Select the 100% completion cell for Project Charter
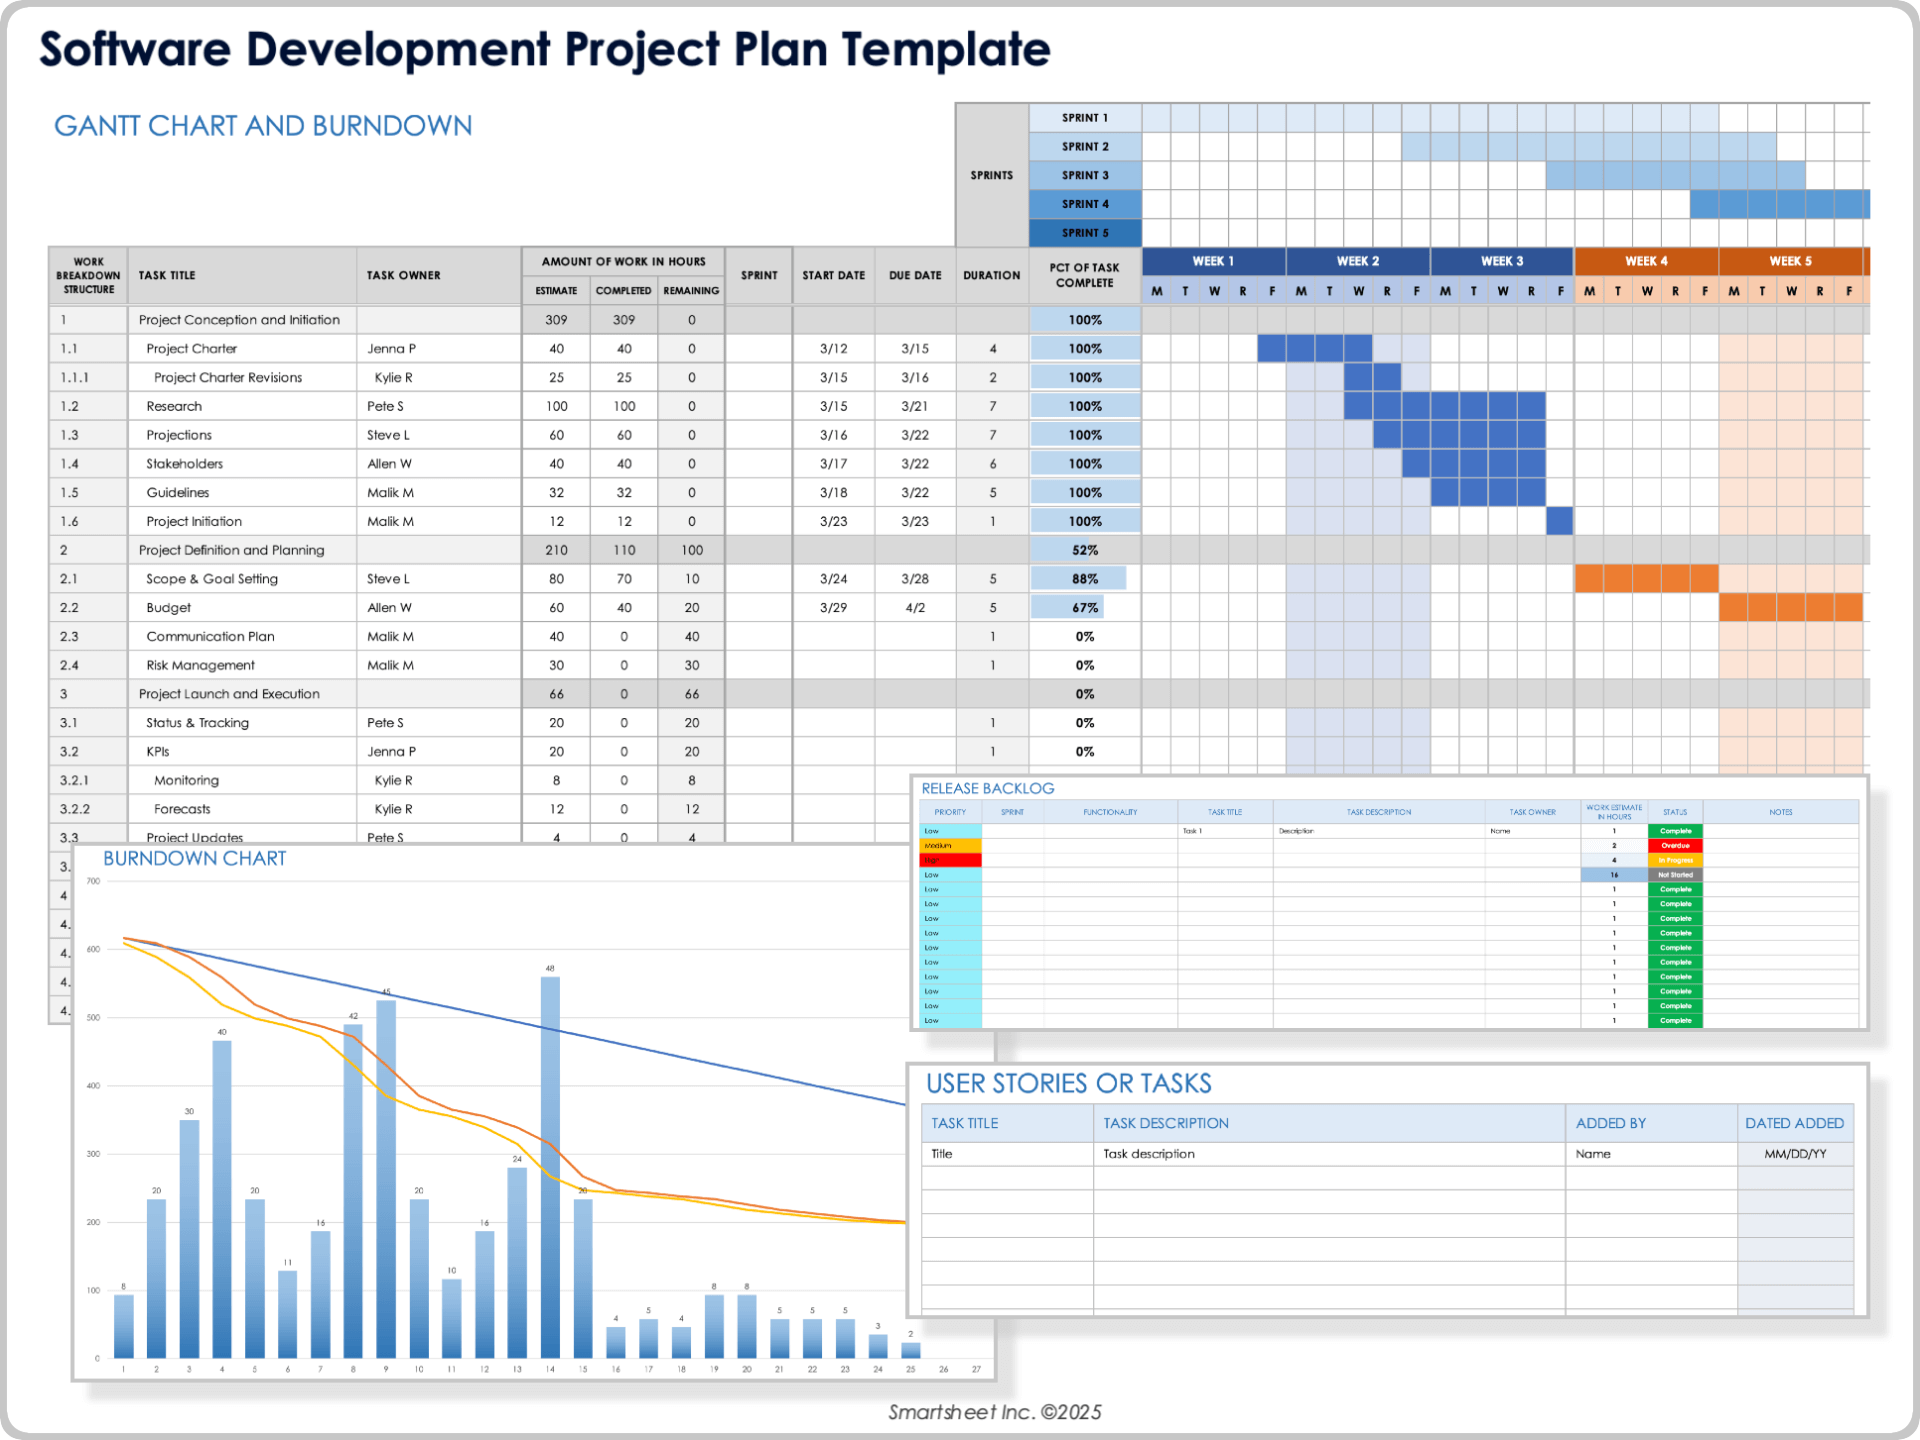This screenshot has height=1440, width=1920. pos(1085,348)
